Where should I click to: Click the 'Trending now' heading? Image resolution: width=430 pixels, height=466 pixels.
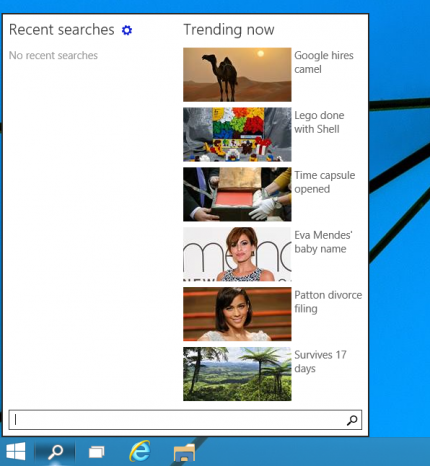click(x=229, y=30)
